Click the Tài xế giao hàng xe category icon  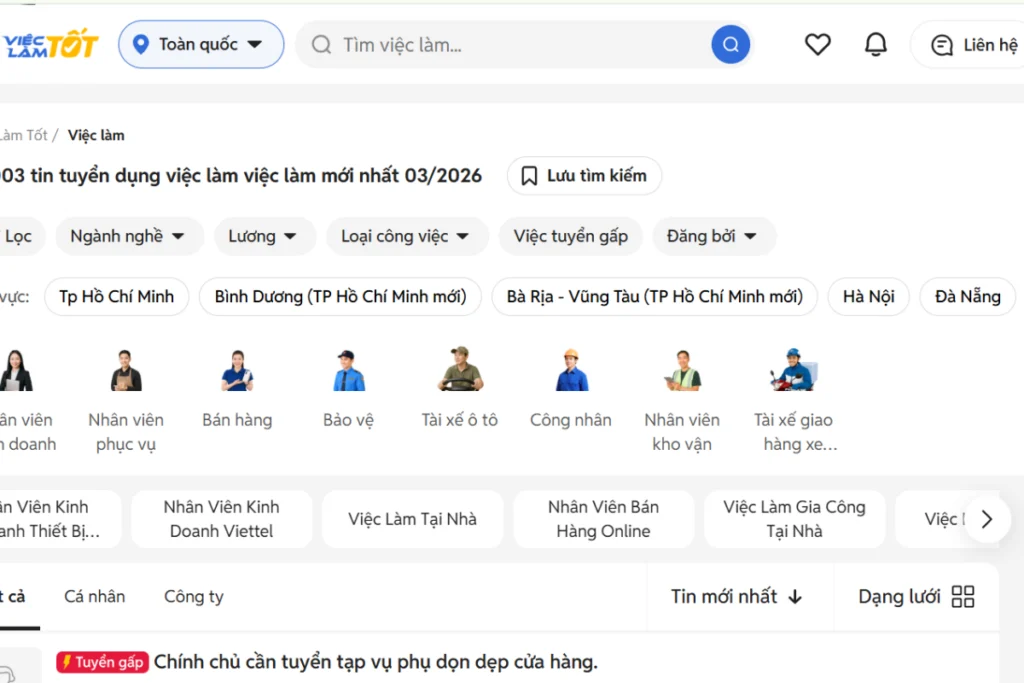click(793, 370)
